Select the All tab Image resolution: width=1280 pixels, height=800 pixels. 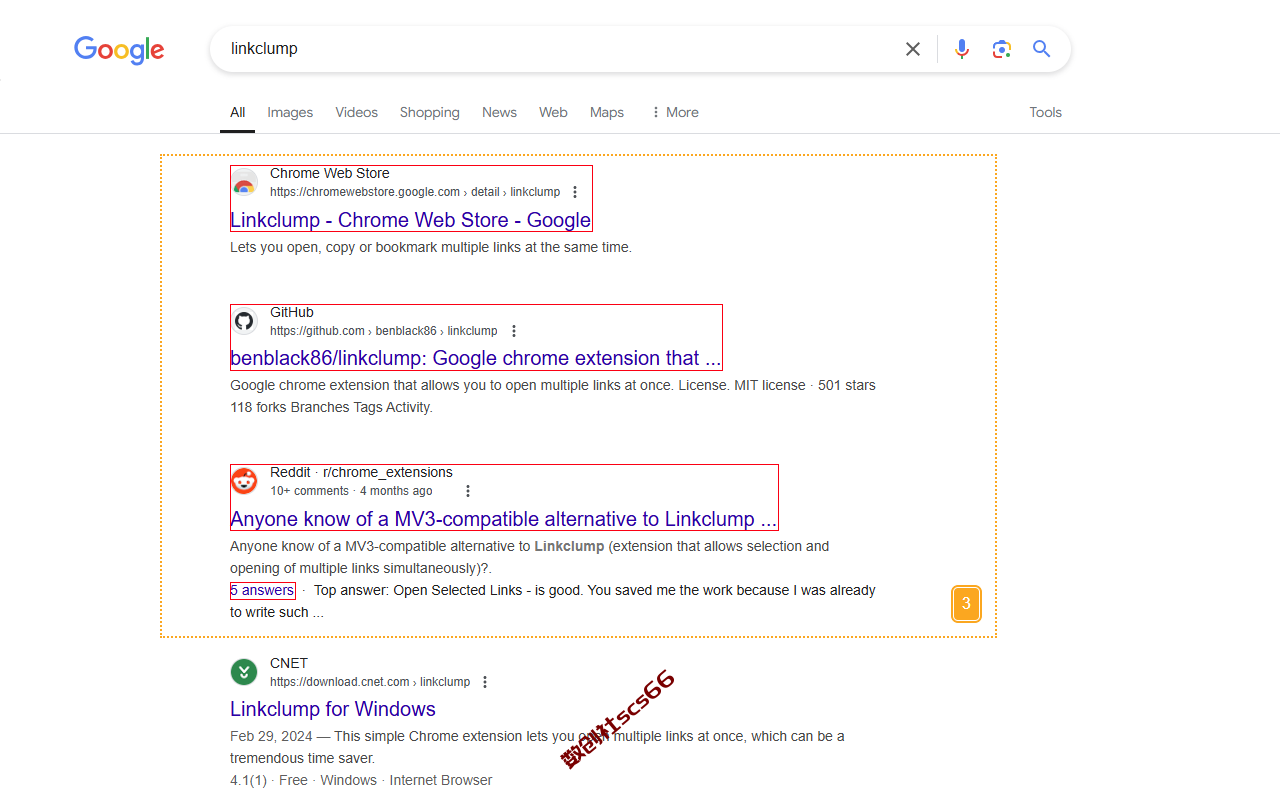(237, 112)
